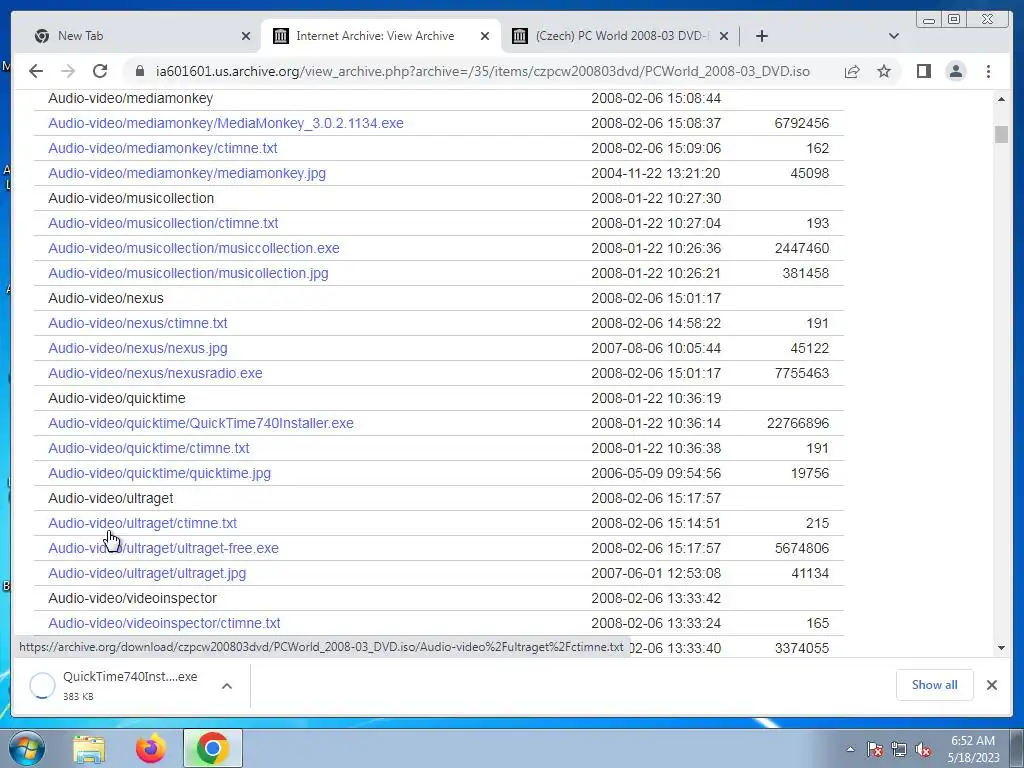Select the Audio-video/quicktime folder text
This screenshot has width=1024, height=768.
(117, 398)
